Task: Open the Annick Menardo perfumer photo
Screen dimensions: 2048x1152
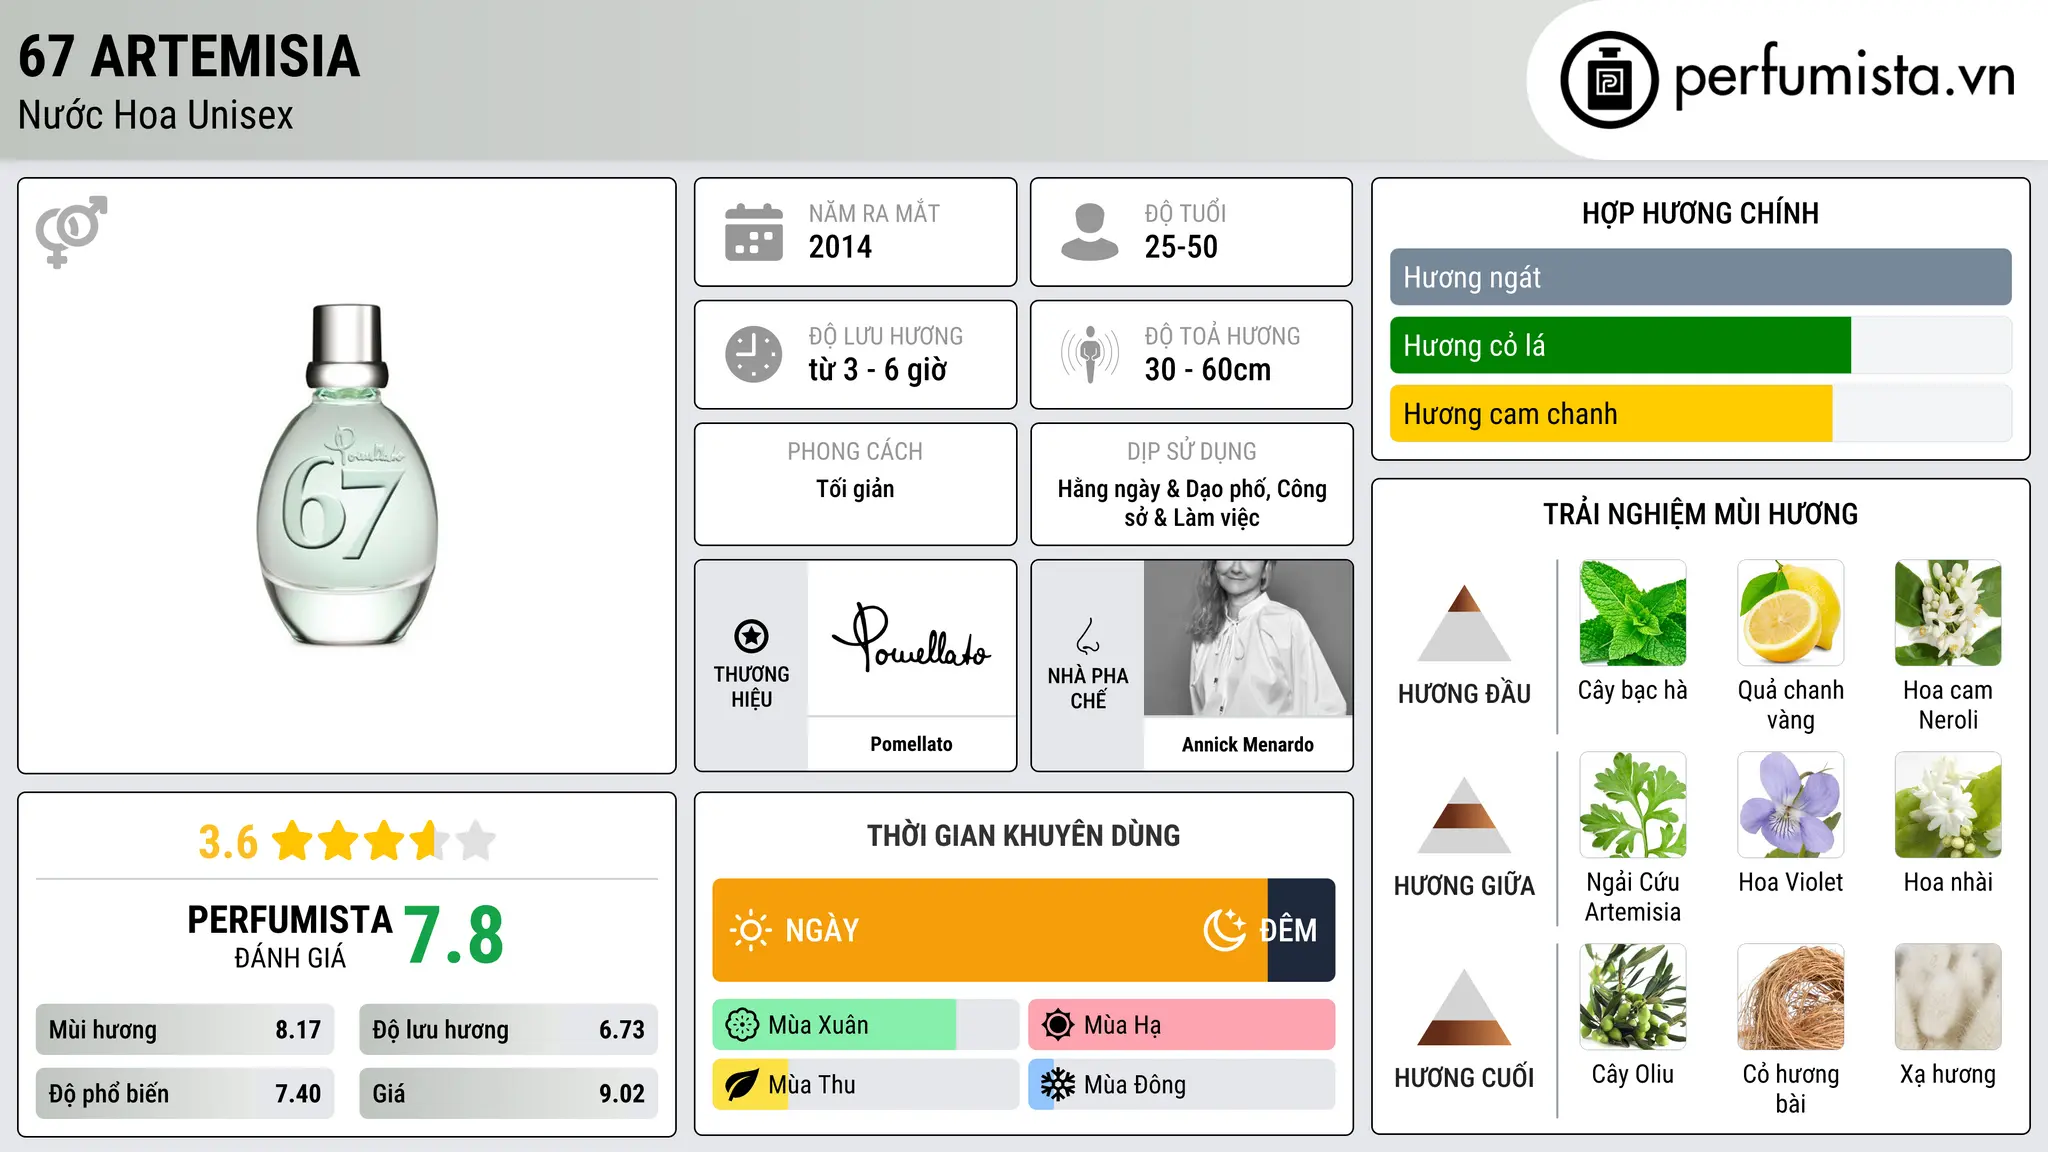Action: point(1248,638)
